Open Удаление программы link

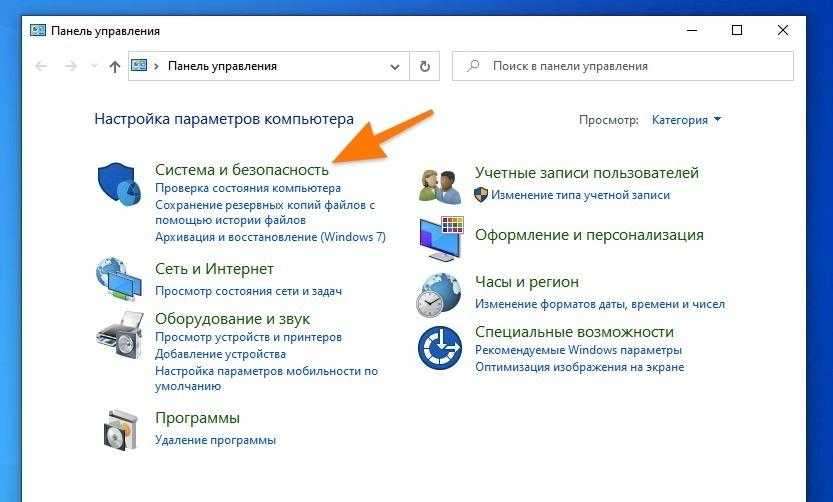[215, 440]
